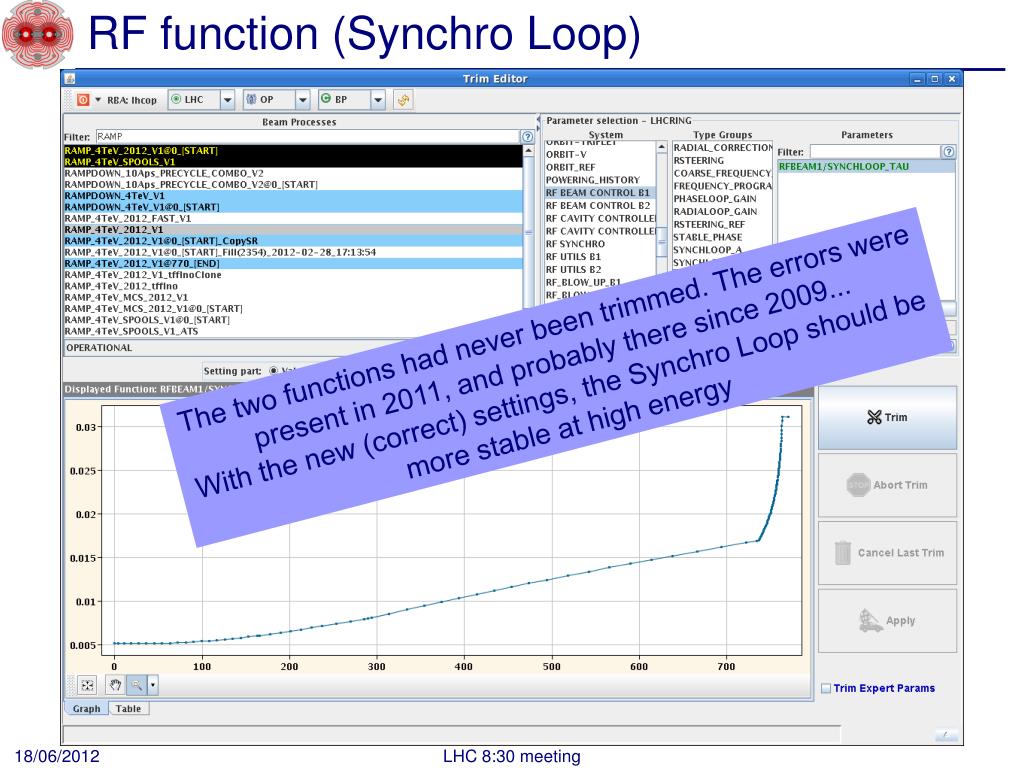Screen dimensions: 1024x768
Task: Select the hand pan tool icon
Action: point(116,685)
